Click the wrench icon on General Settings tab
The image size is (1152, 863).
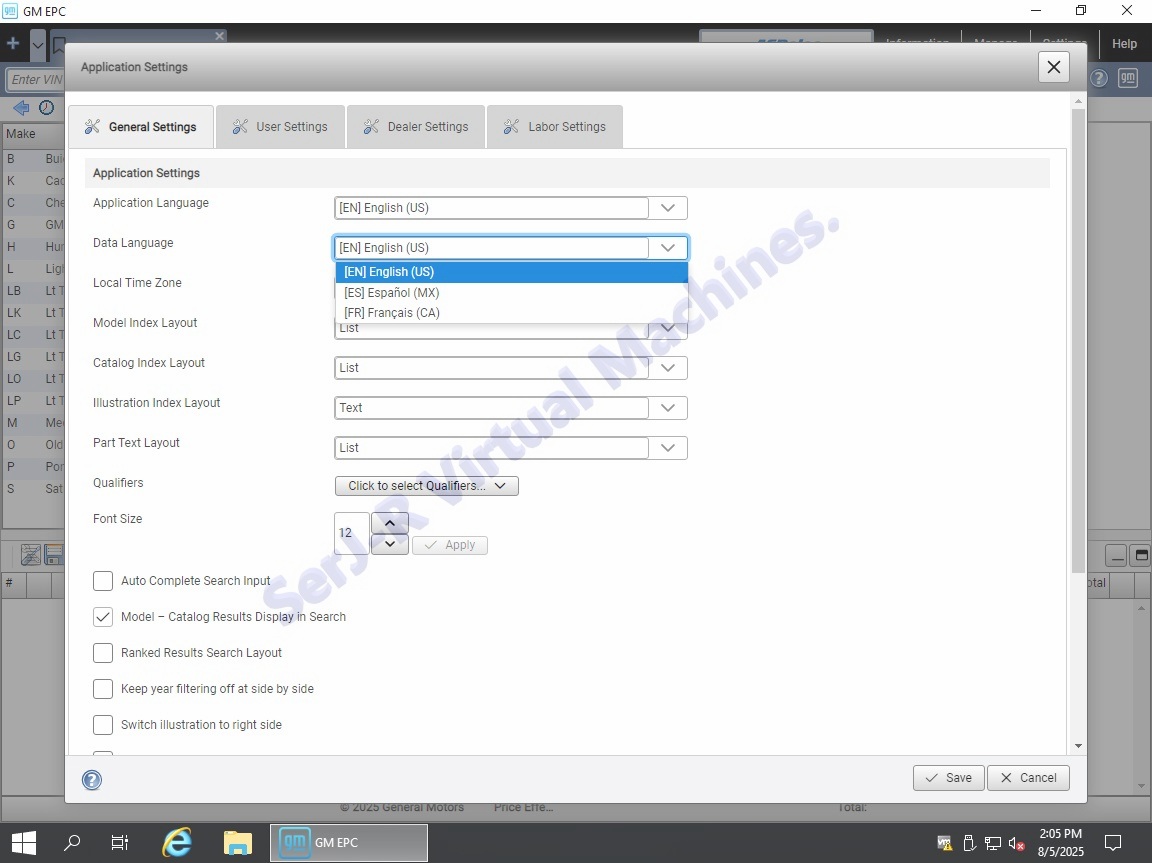(92, 127)
